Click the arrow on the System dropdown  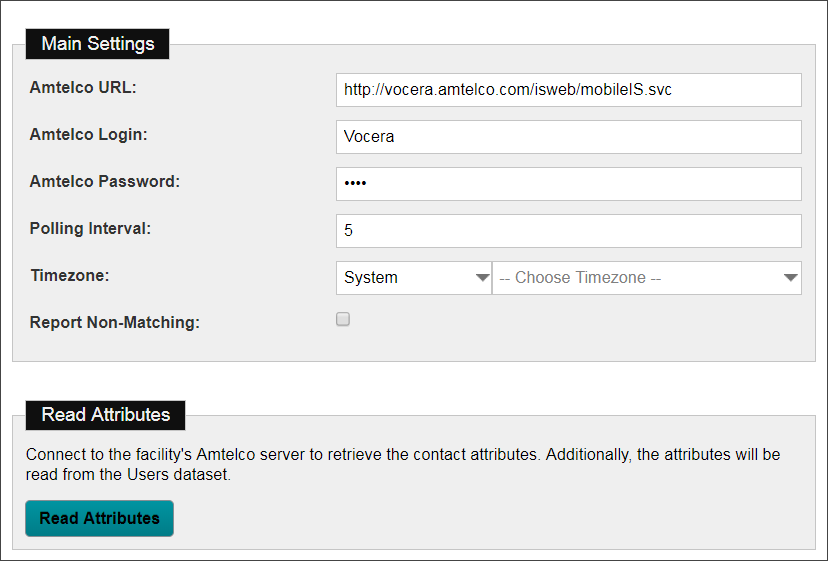(x=481, y=278)
